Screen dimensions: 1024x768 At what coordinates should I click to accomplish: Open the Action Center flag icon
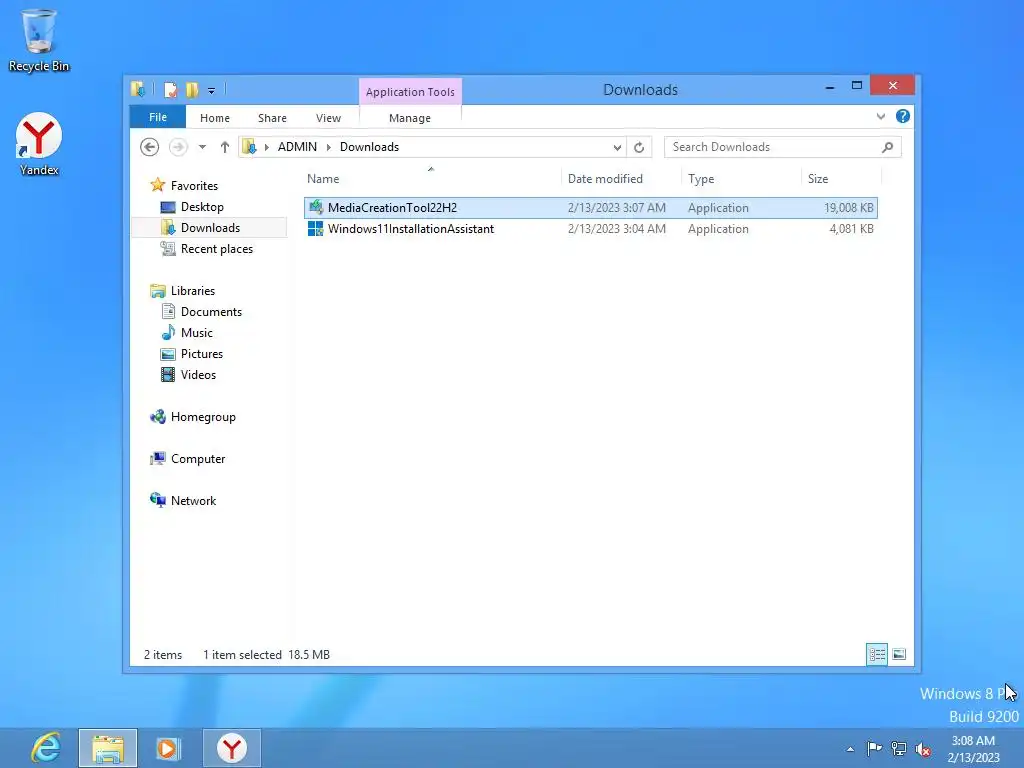[874, 748]
